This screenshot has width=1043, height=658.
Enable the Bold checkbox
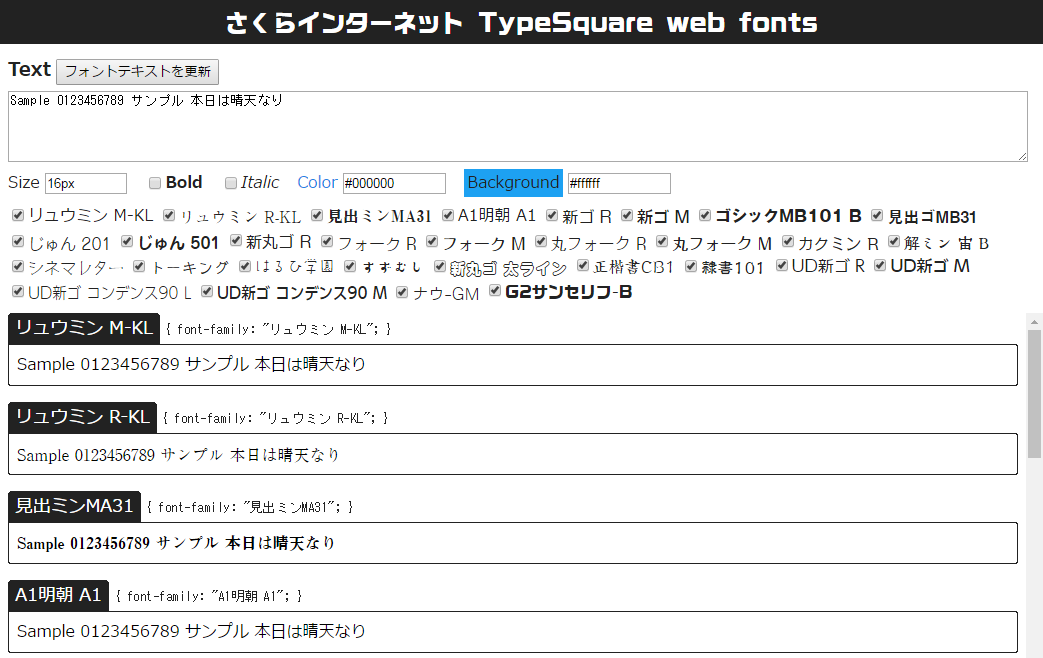pyautogui.click(x=155, y=183)
